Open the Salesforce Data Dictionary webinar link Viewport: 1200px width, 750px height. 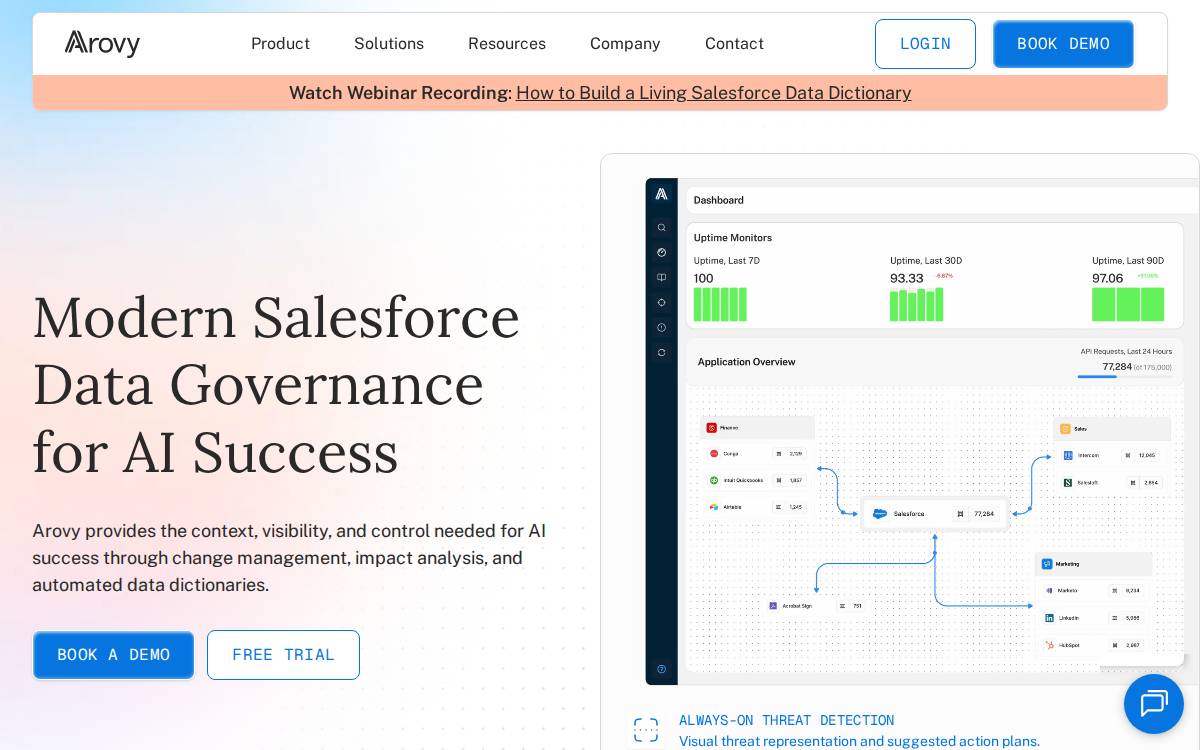(714, 93)
